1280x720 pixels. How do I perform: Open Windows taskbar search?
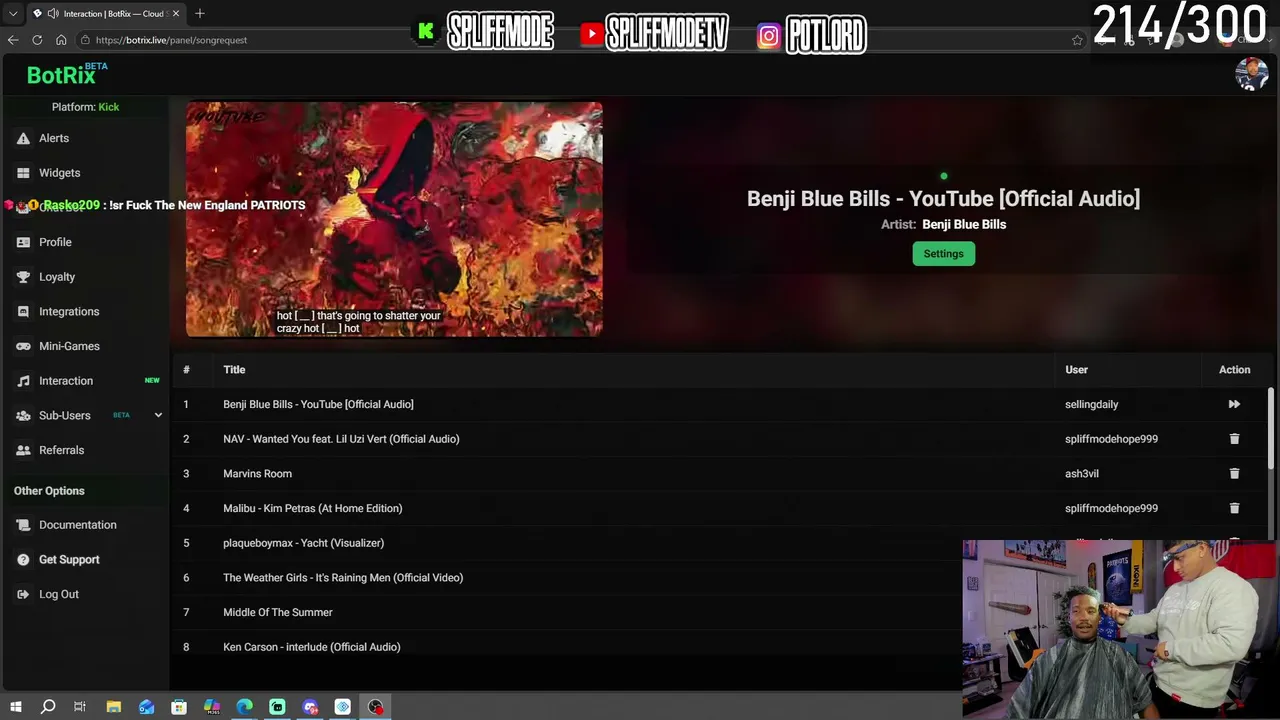(48, 707)
